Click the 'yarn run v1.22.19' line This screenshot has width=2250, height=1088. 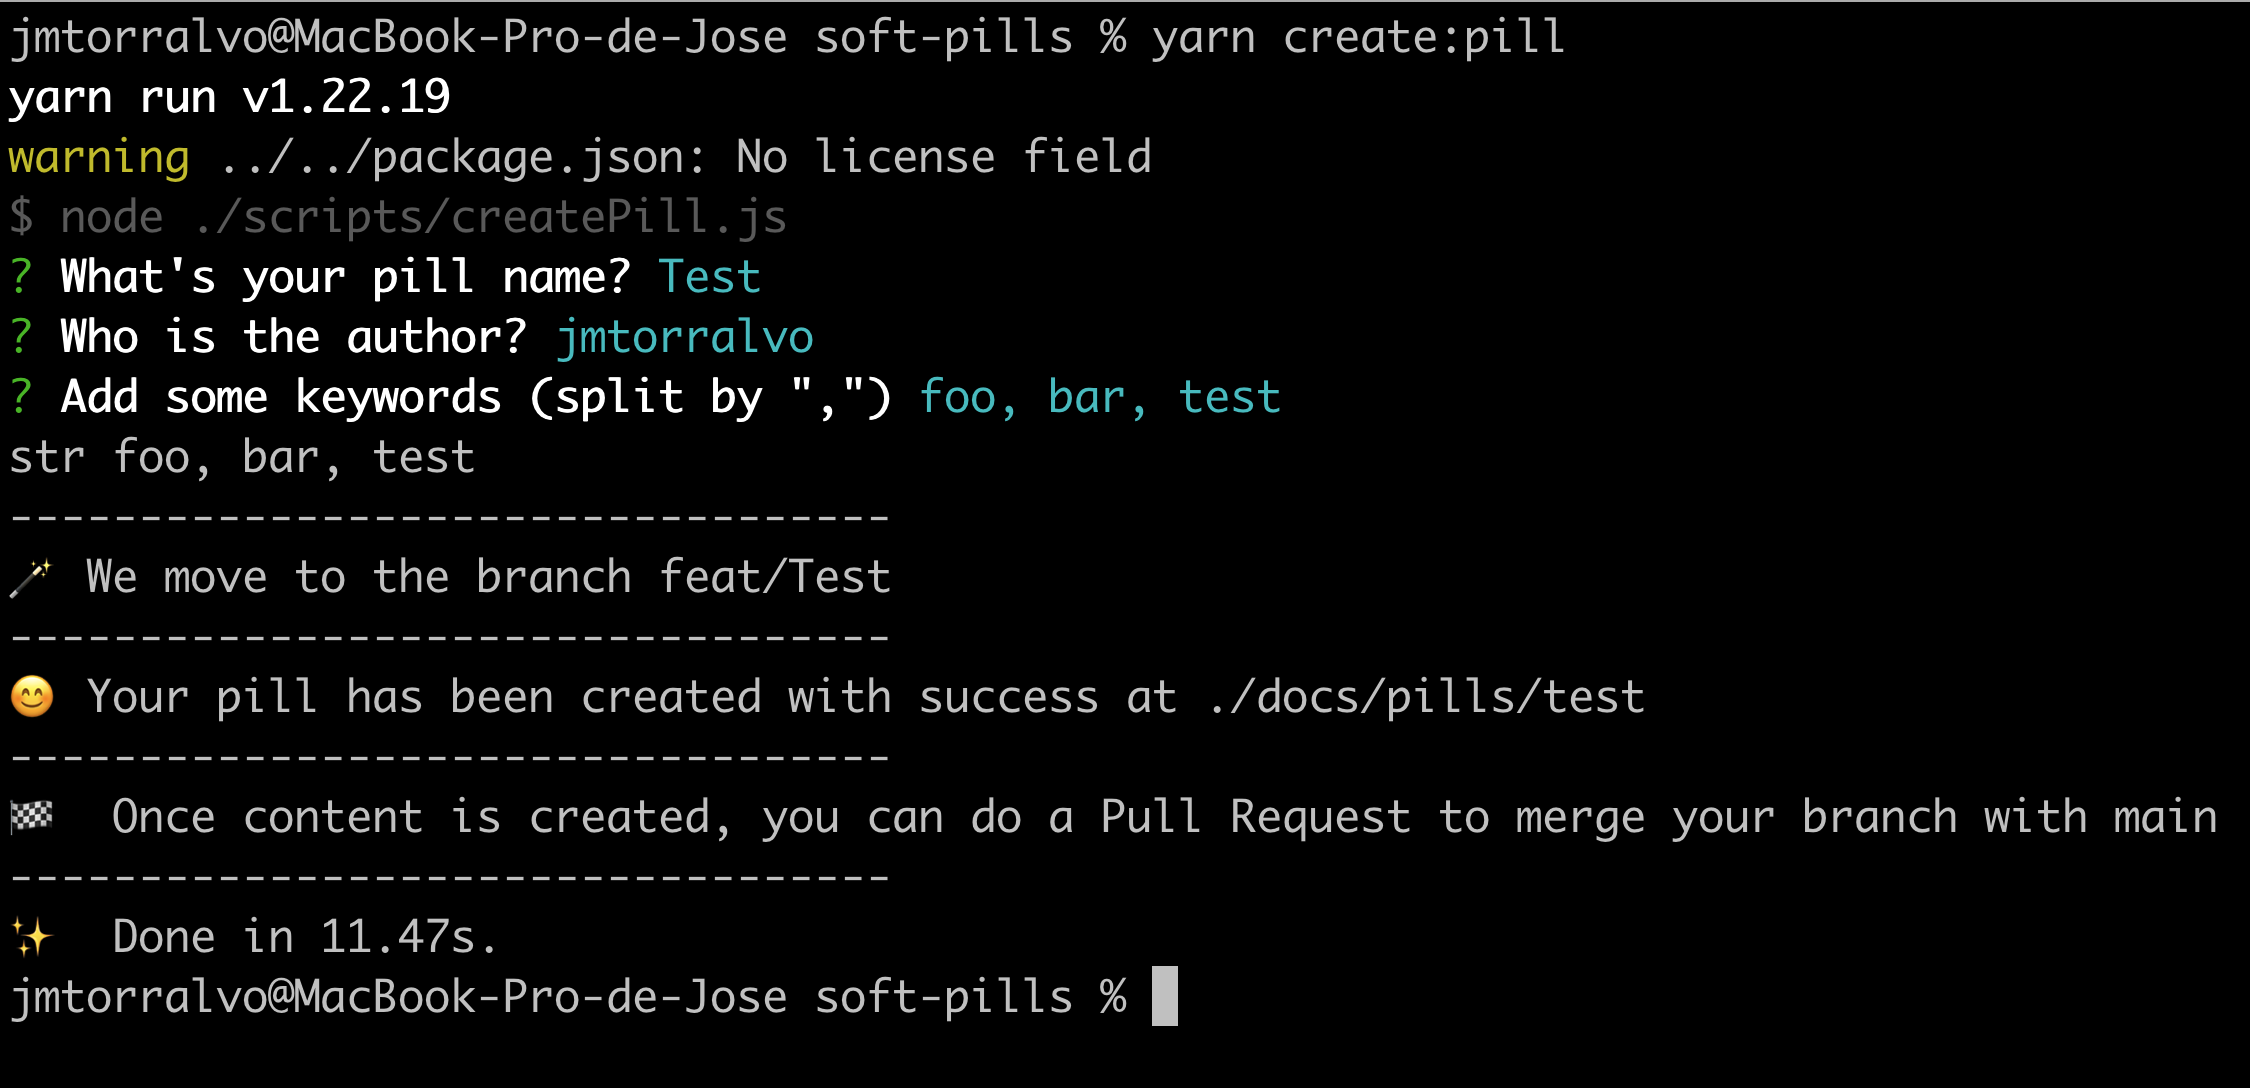pos(229,97)
